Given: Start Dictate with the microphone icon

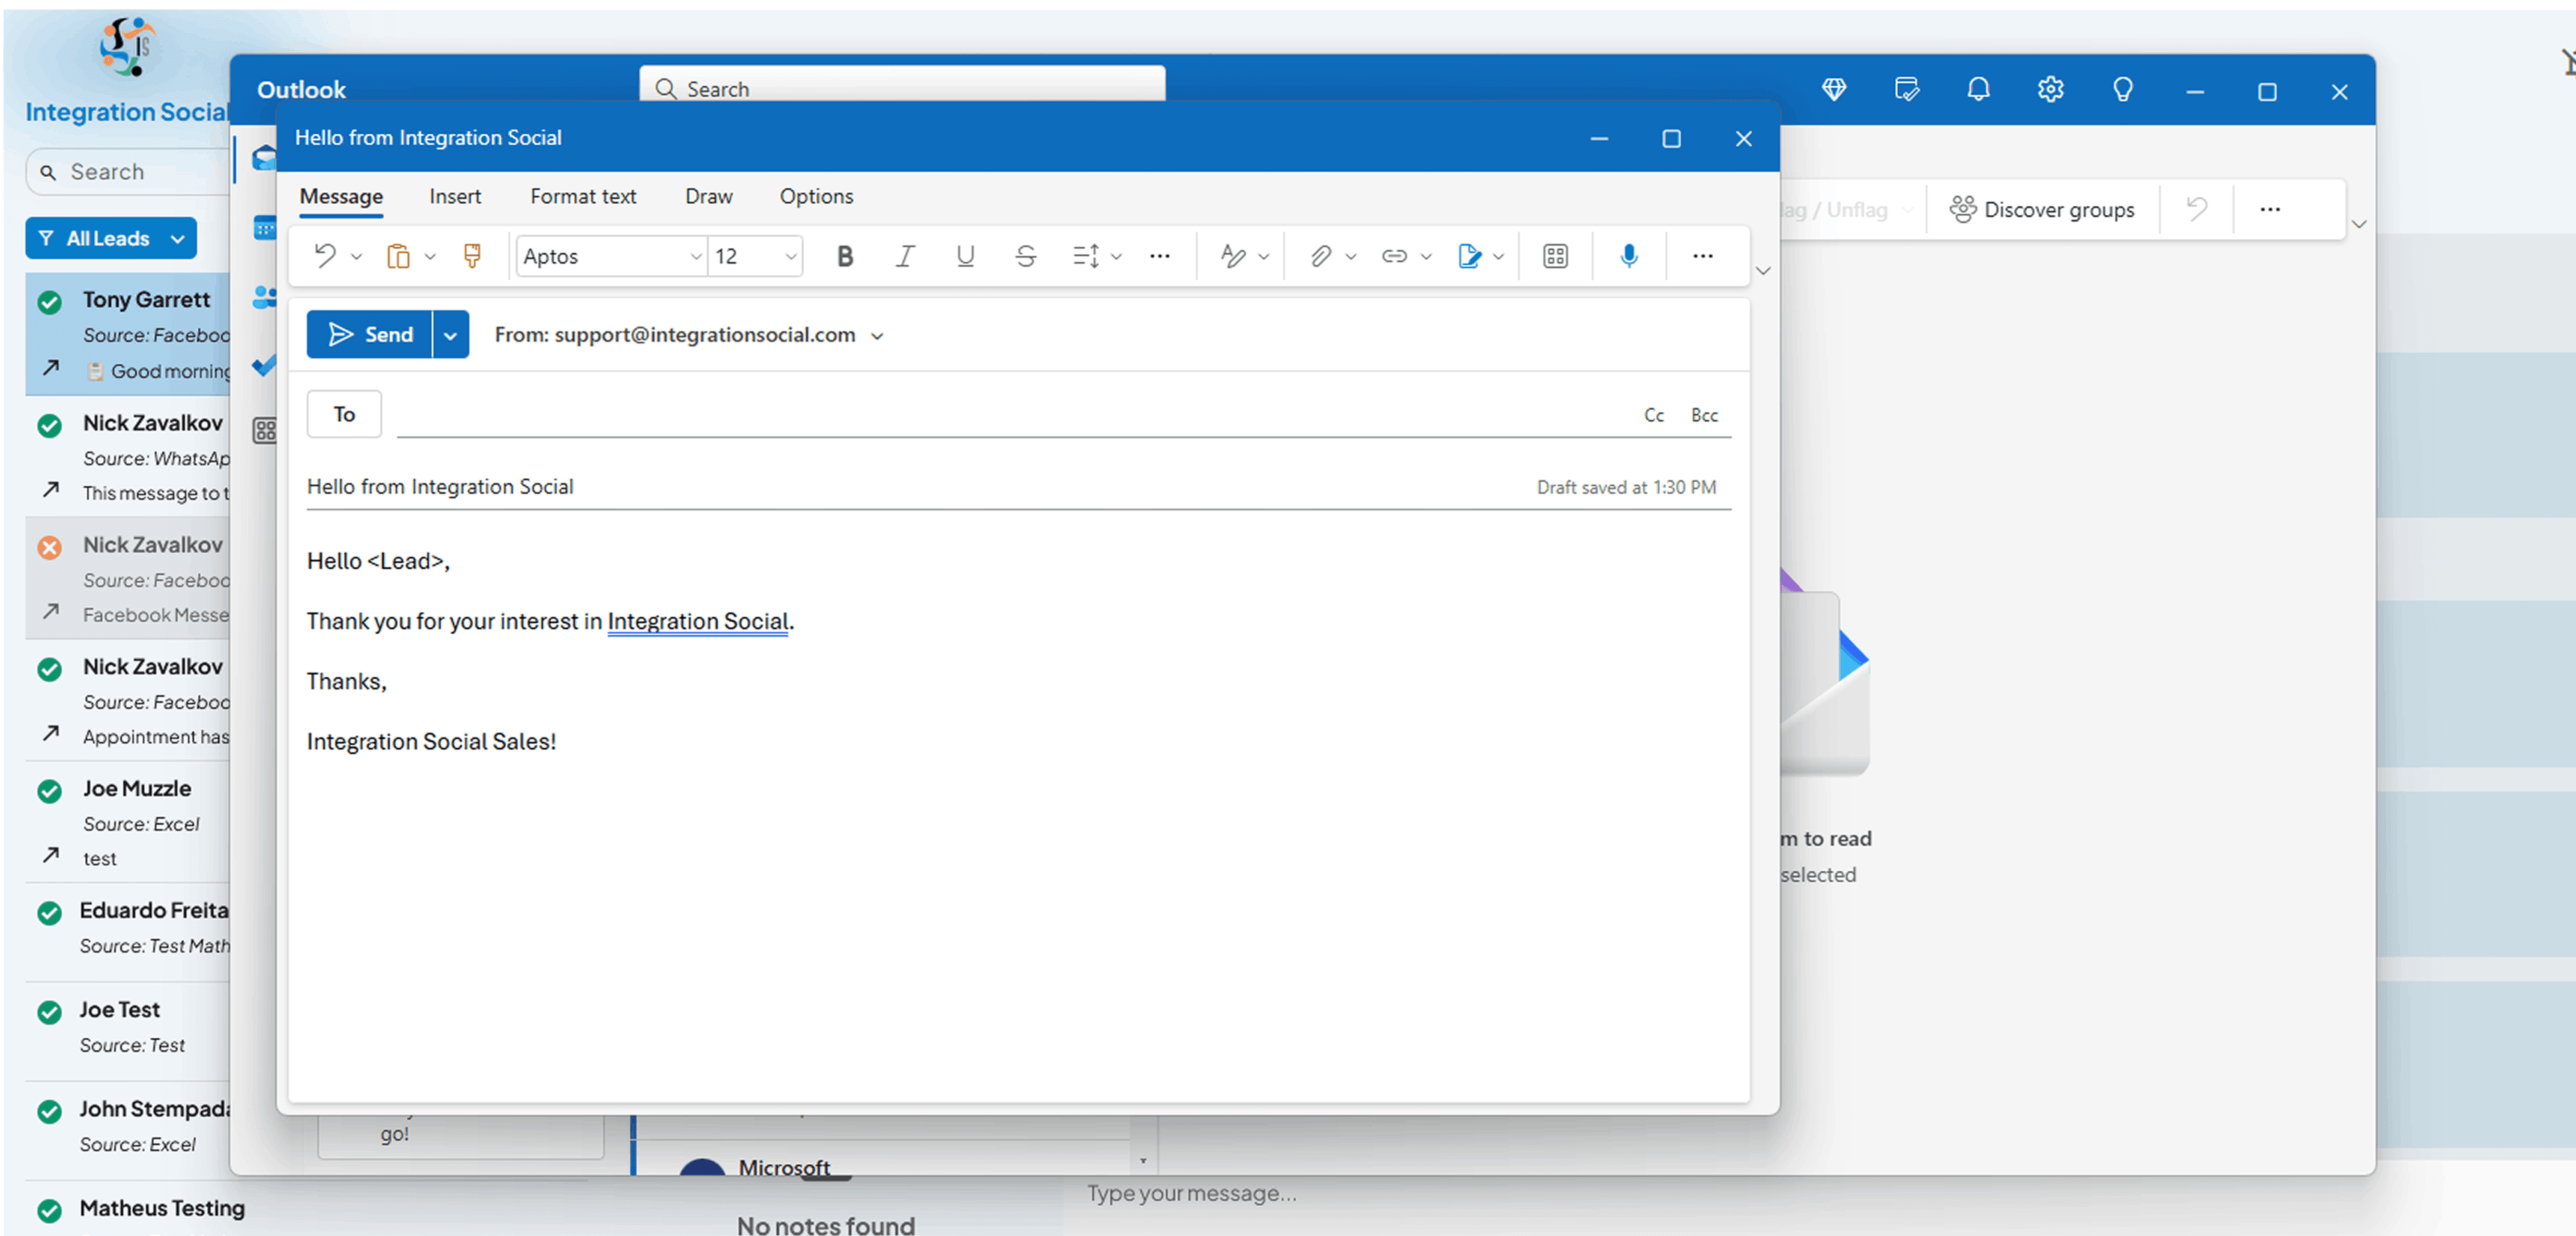Looking at the screenshot, I should [x=1629, y=256].
